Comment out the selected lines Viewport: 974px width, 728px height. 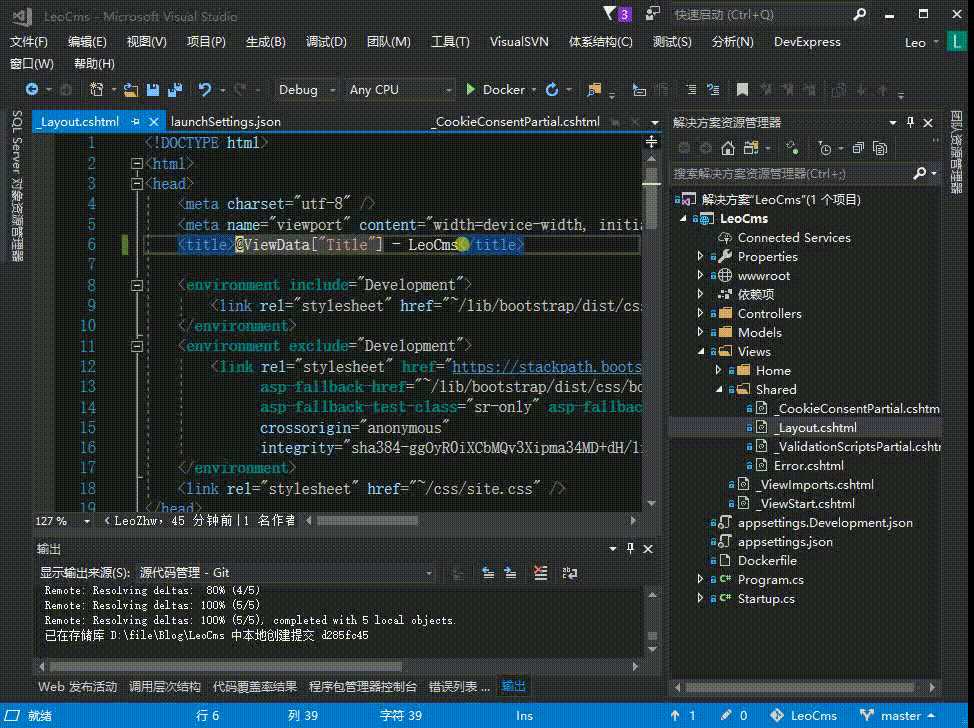[691, 89]
